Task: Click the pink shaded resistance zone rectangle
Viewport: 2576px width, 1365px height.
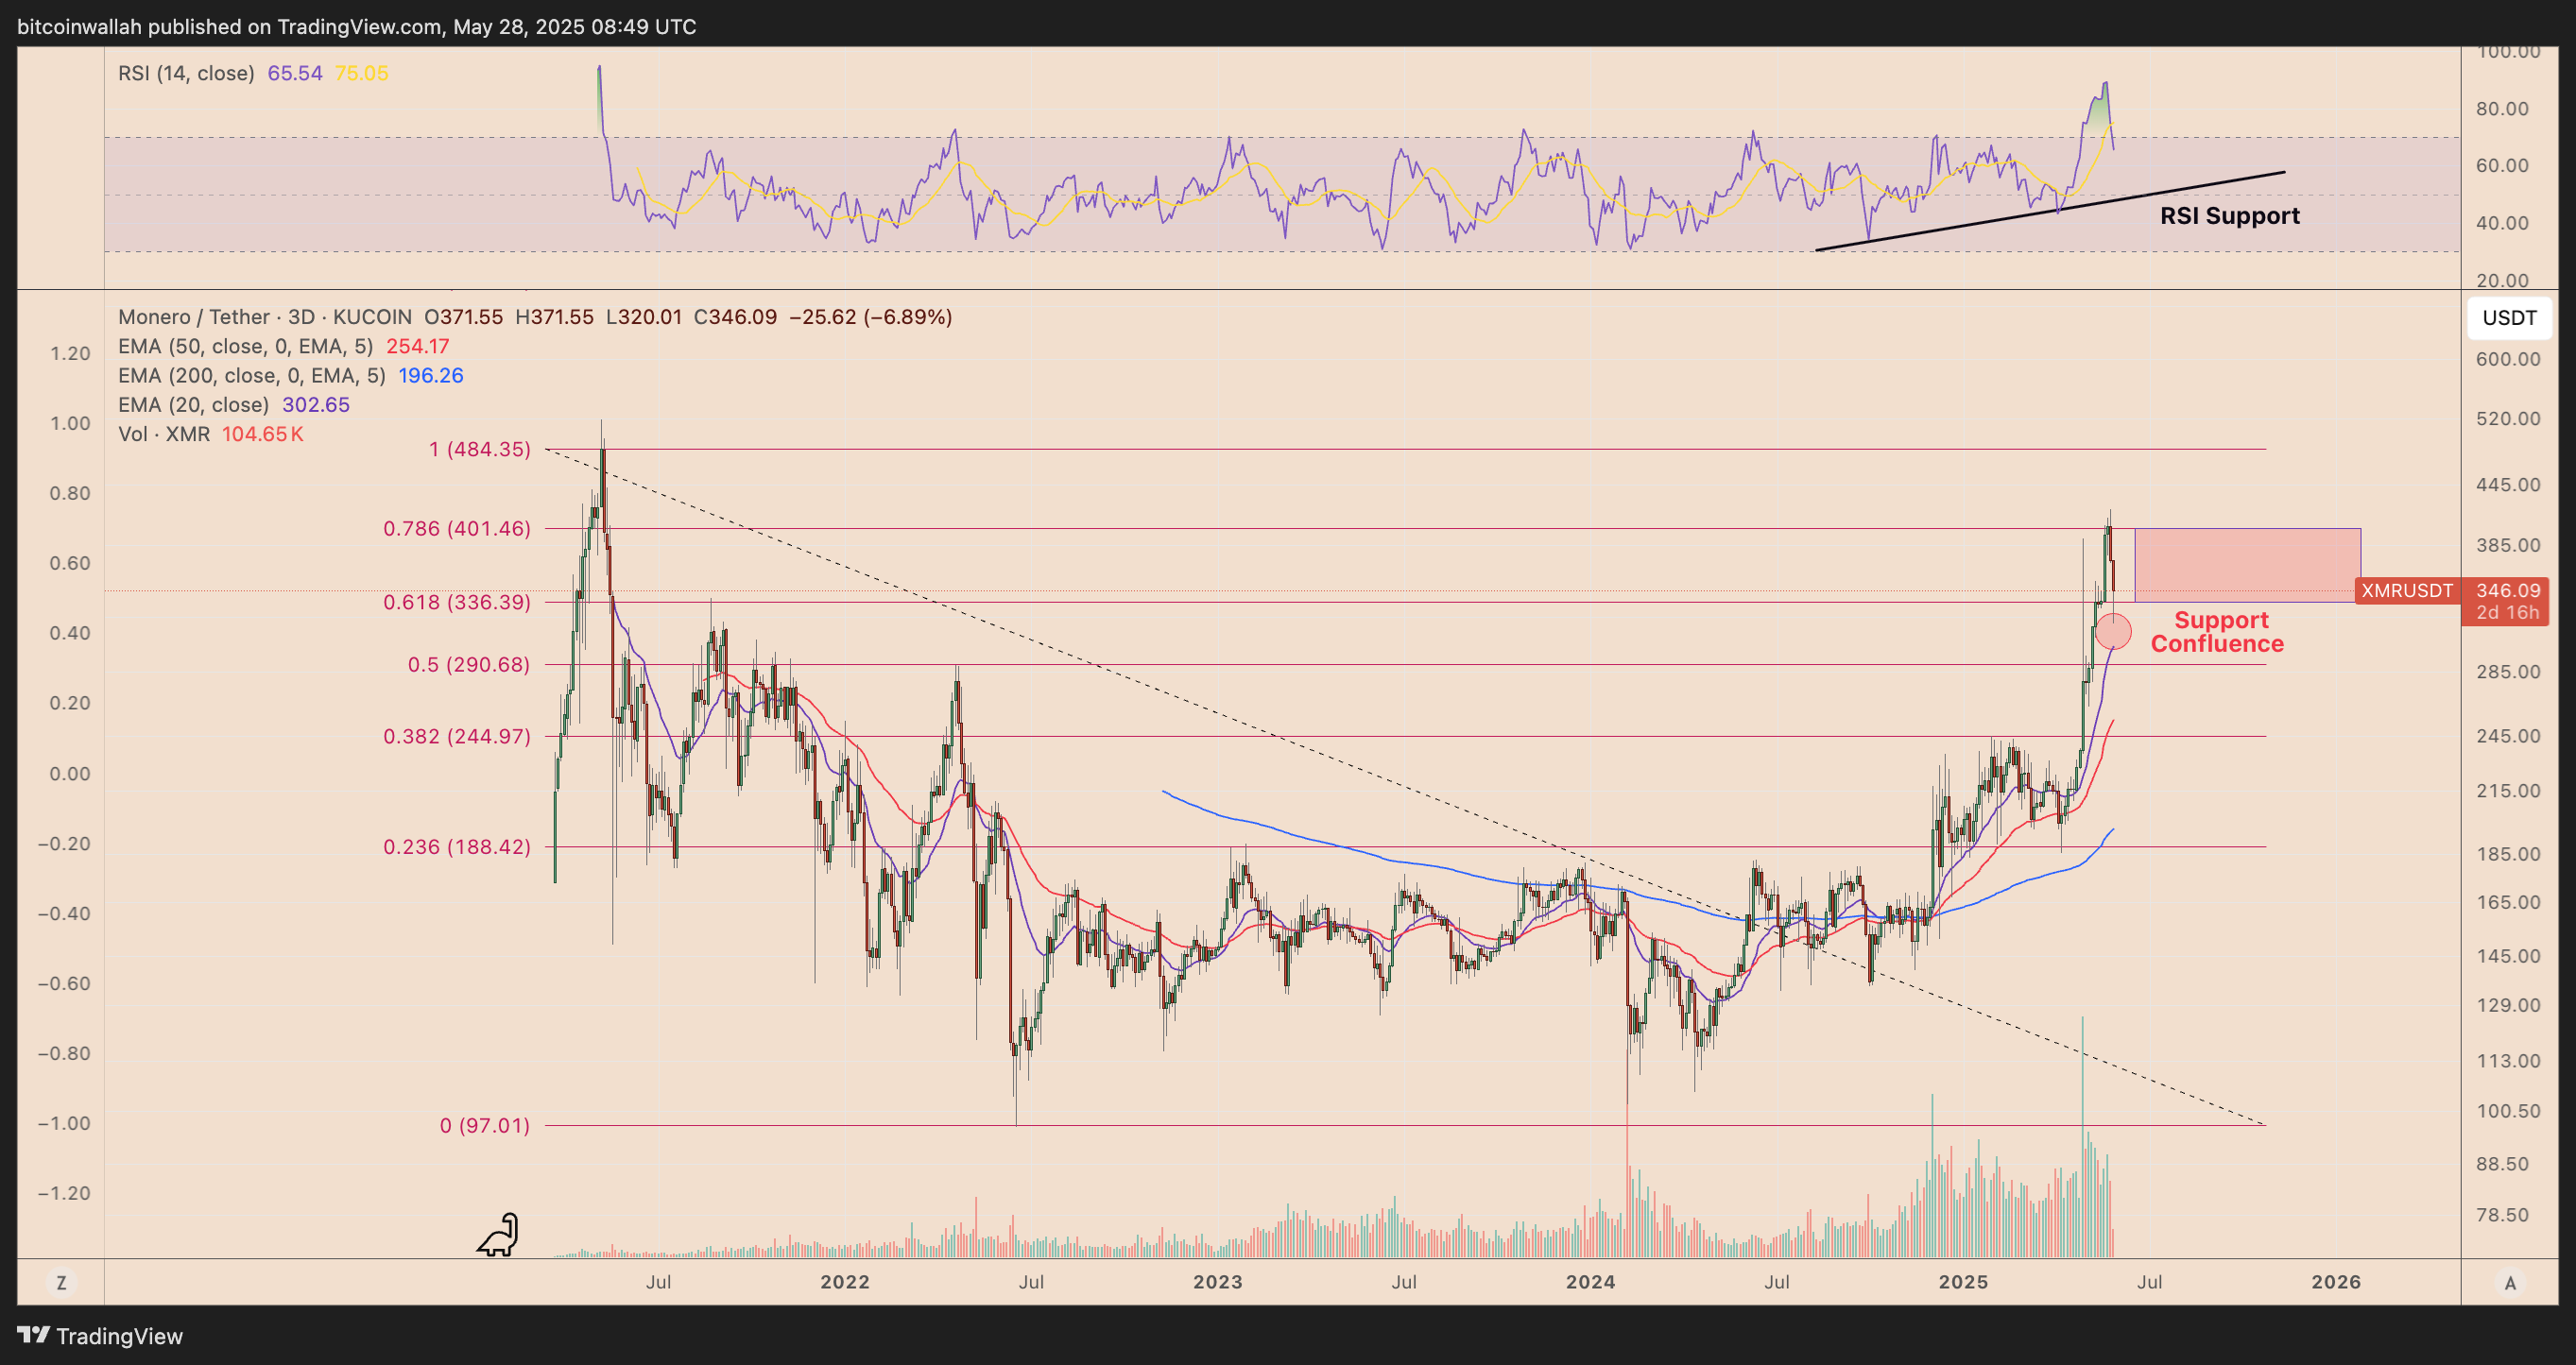Action: pyautogui.click(x=2247, y=565)
